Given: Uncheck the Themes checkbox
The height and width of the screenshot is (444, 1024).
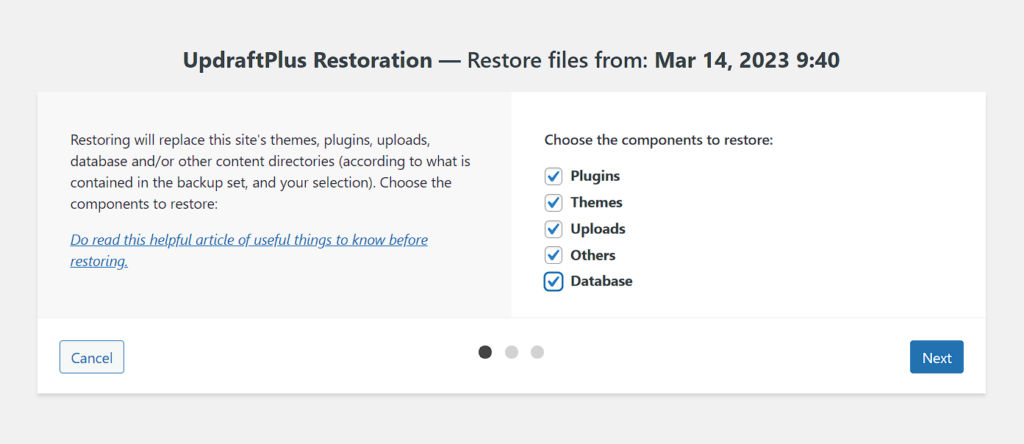Looking at the screenshot, I should coord(553,202).
